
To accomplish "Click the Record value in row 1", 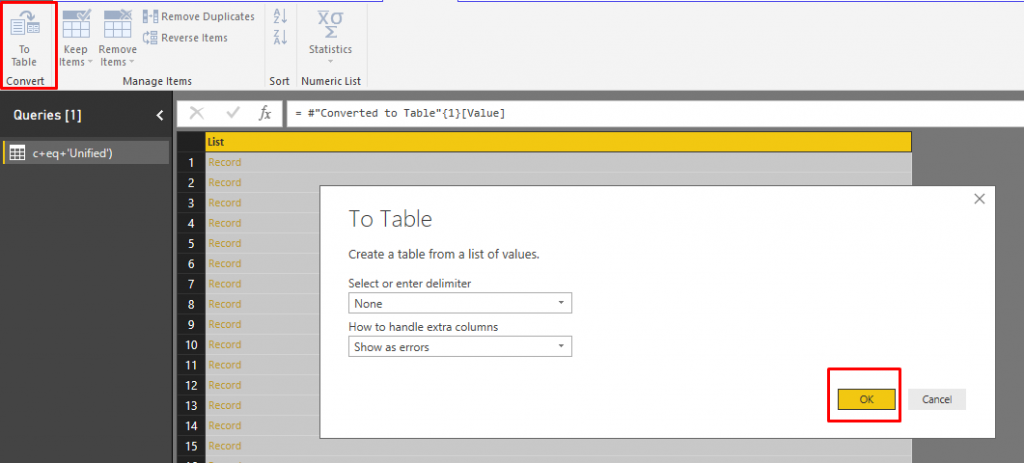I will [x=225, y=162].
